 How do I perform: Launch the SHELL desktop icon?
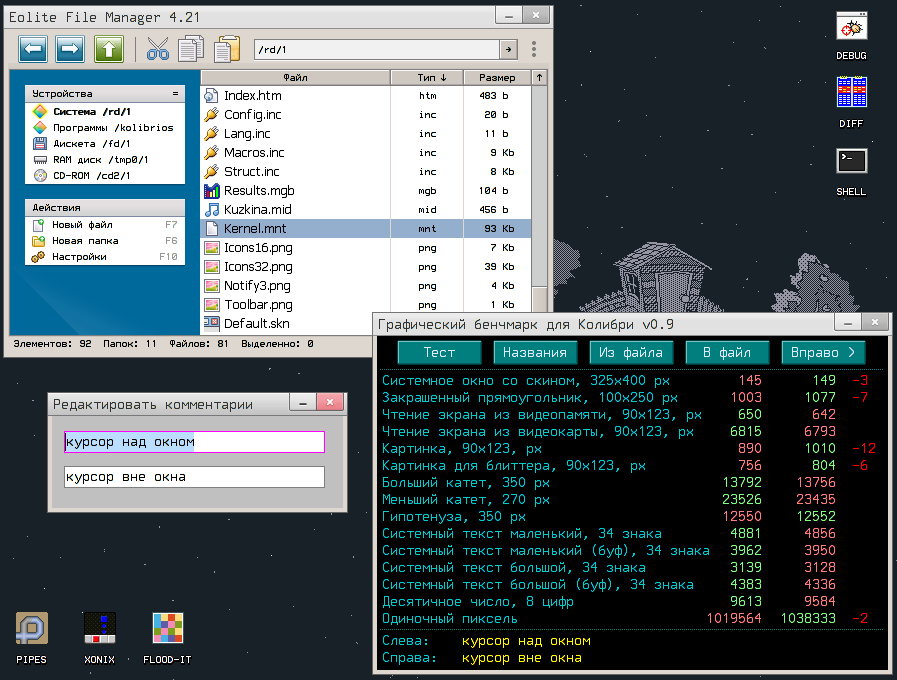click(x=851, y=162)
